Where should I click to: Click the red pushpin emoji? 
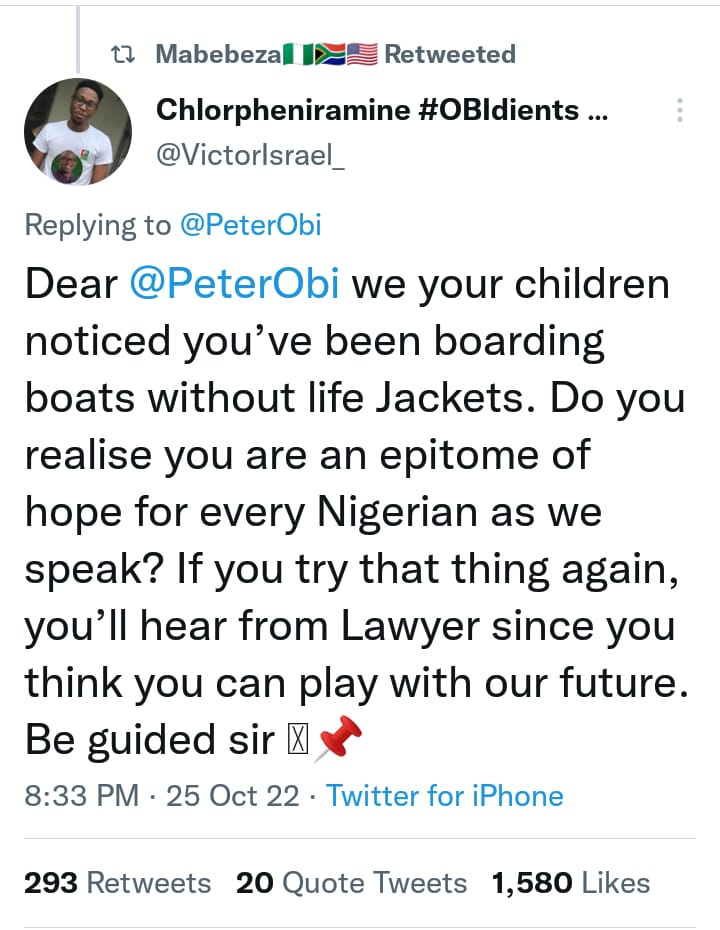click(x=338, y=741)
